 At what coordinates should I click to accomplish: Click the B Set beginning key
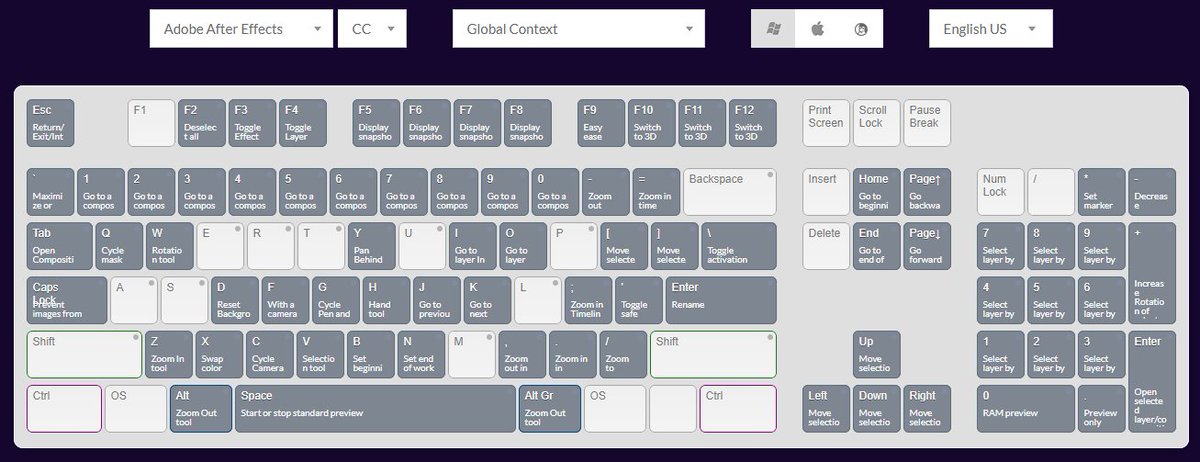[x=371, y=354]
